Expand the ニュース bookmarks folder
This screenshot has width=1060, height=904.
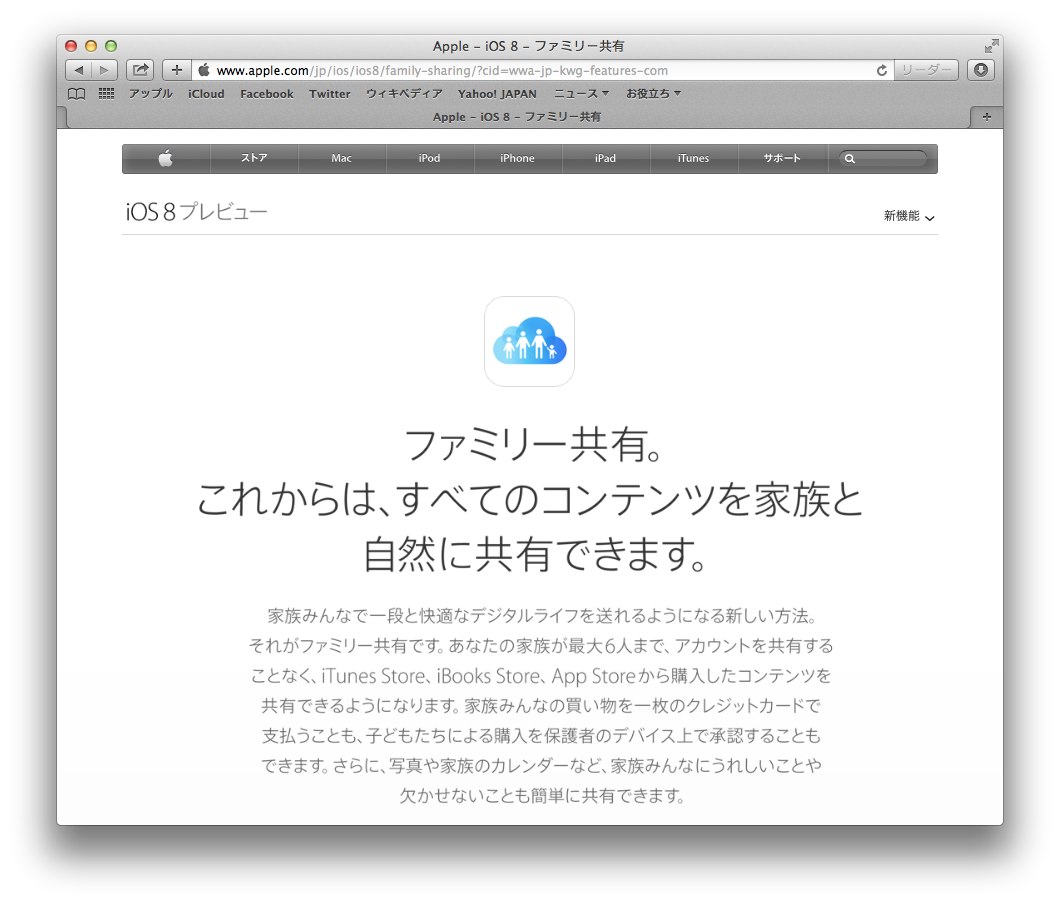click(x=581, y=93)
